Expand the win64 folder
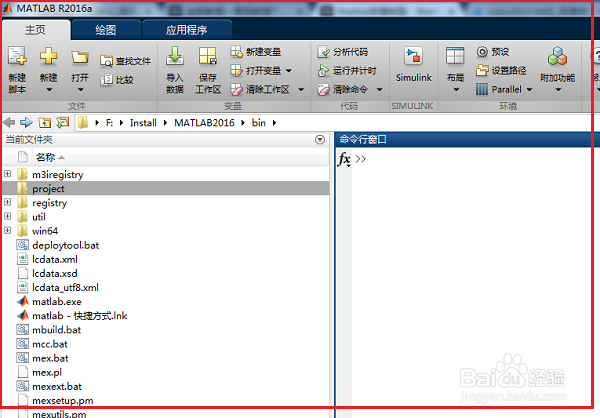Screen dimensions: 600x418 8,230
